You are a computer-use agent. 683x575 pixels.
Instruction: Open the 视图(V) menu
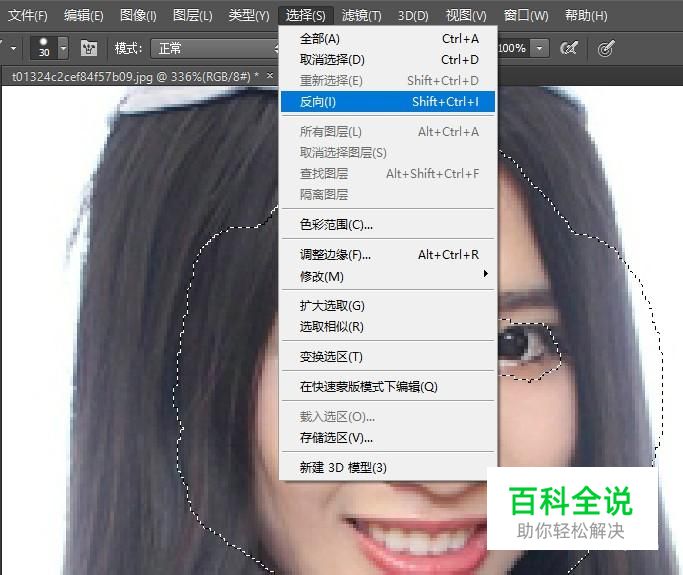point(466,16)
